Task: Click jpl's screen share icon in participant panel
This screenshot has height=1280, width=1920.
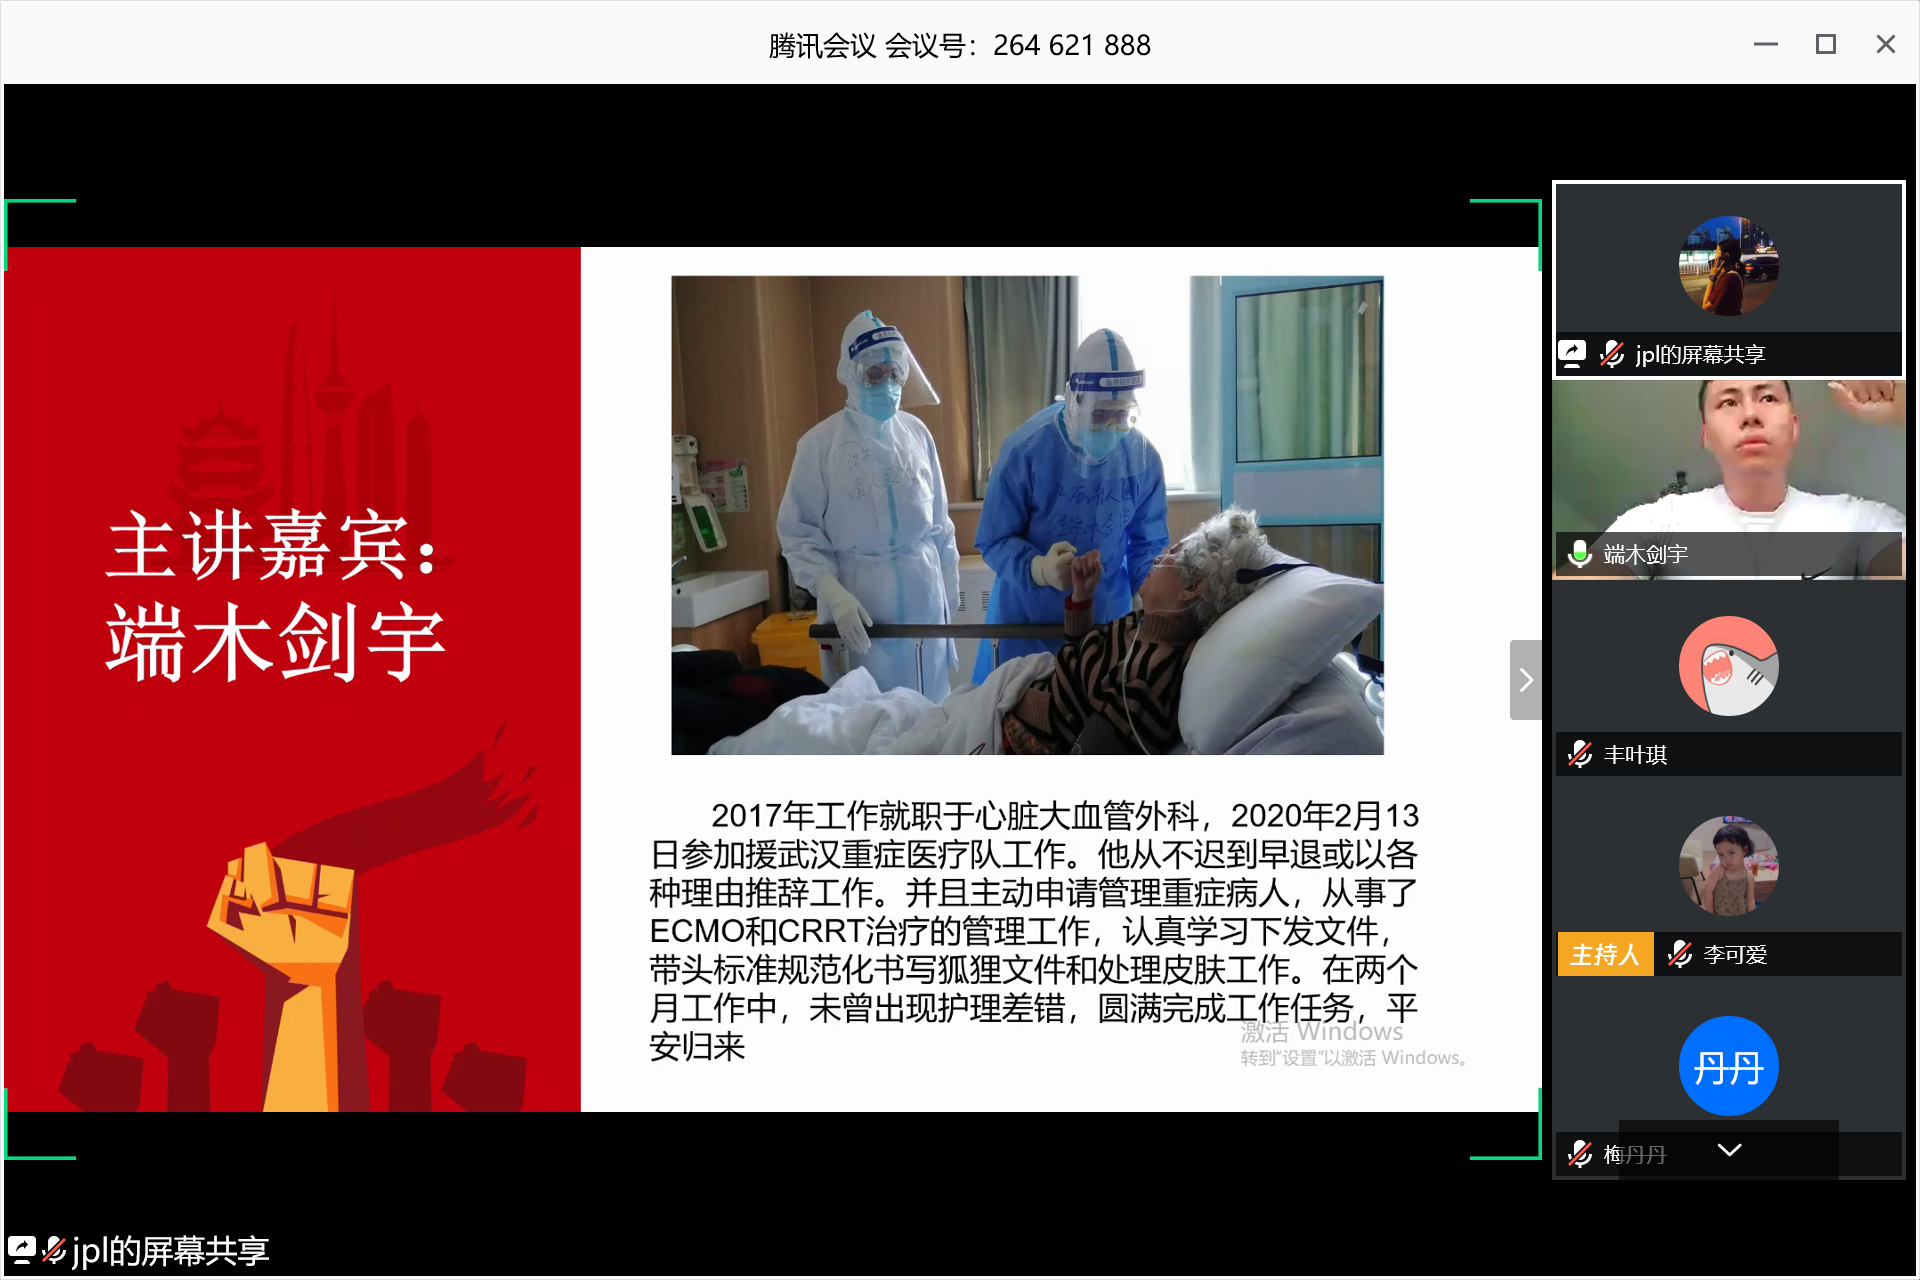Action: coord(1572,354)
